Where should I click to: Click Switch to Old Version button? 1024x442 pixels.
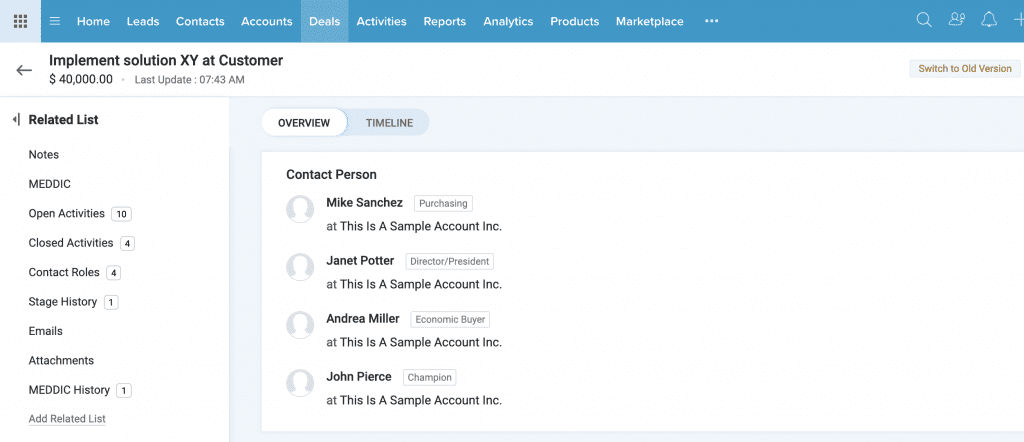coord(965,69)
